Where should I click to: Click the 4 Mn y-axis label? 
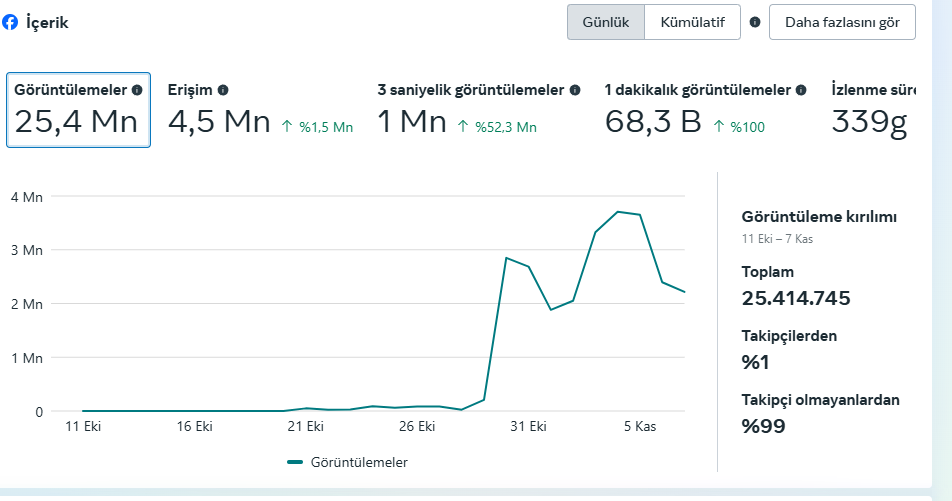pyautogui.click(x=27, y=197)
